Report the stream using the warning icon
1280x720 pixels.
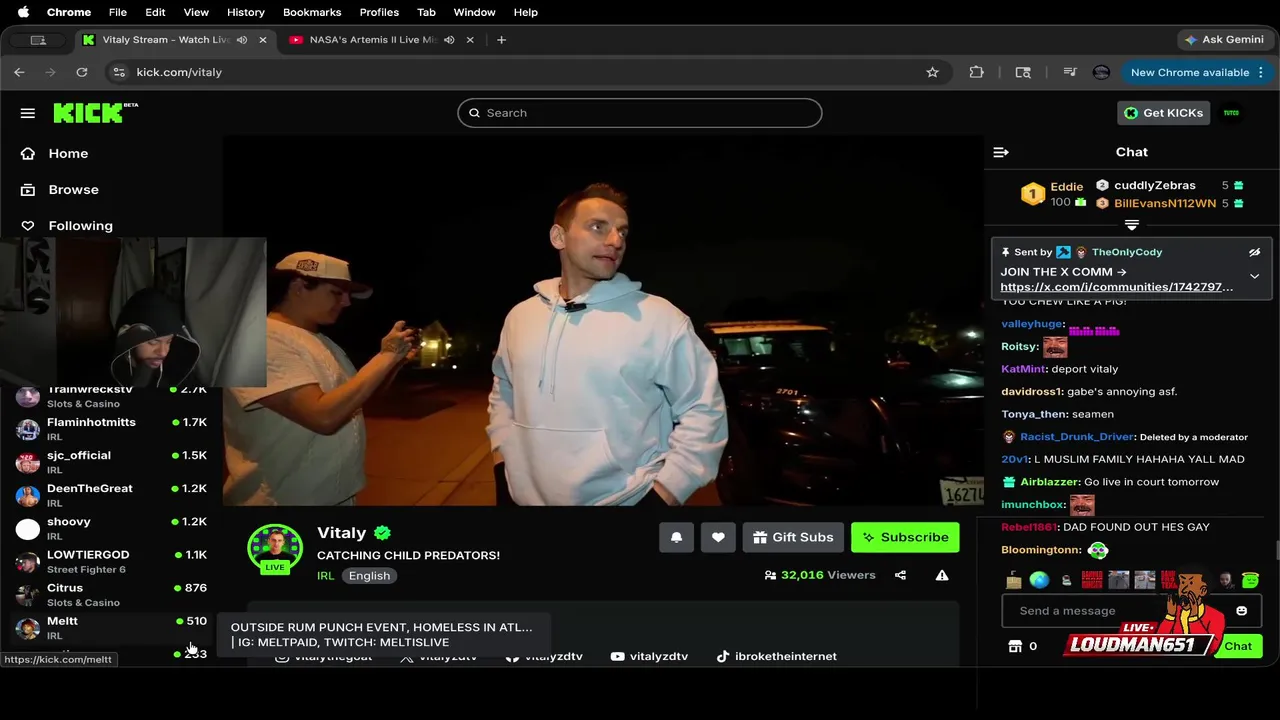point(942,575)
